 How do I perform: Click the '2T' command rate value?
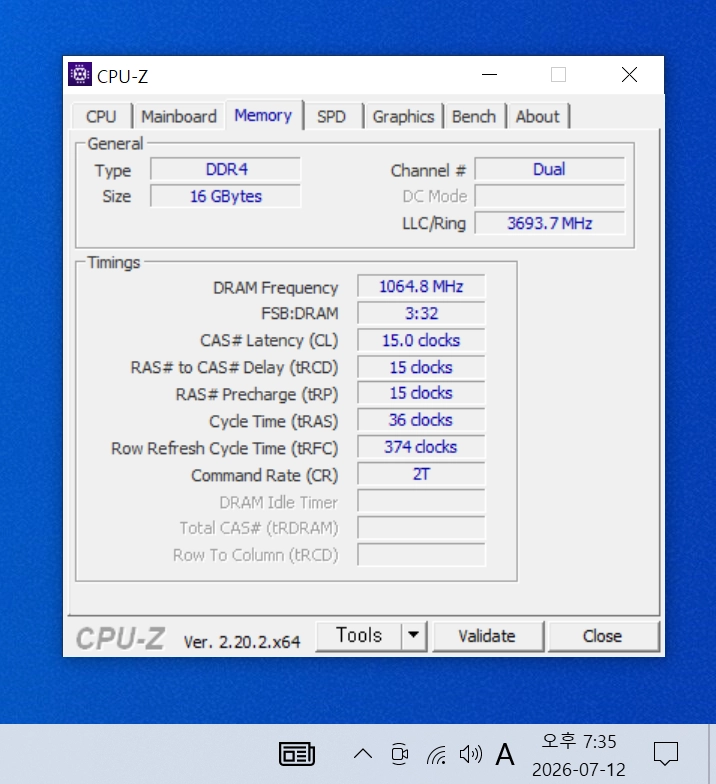click(x=421, y=474)
